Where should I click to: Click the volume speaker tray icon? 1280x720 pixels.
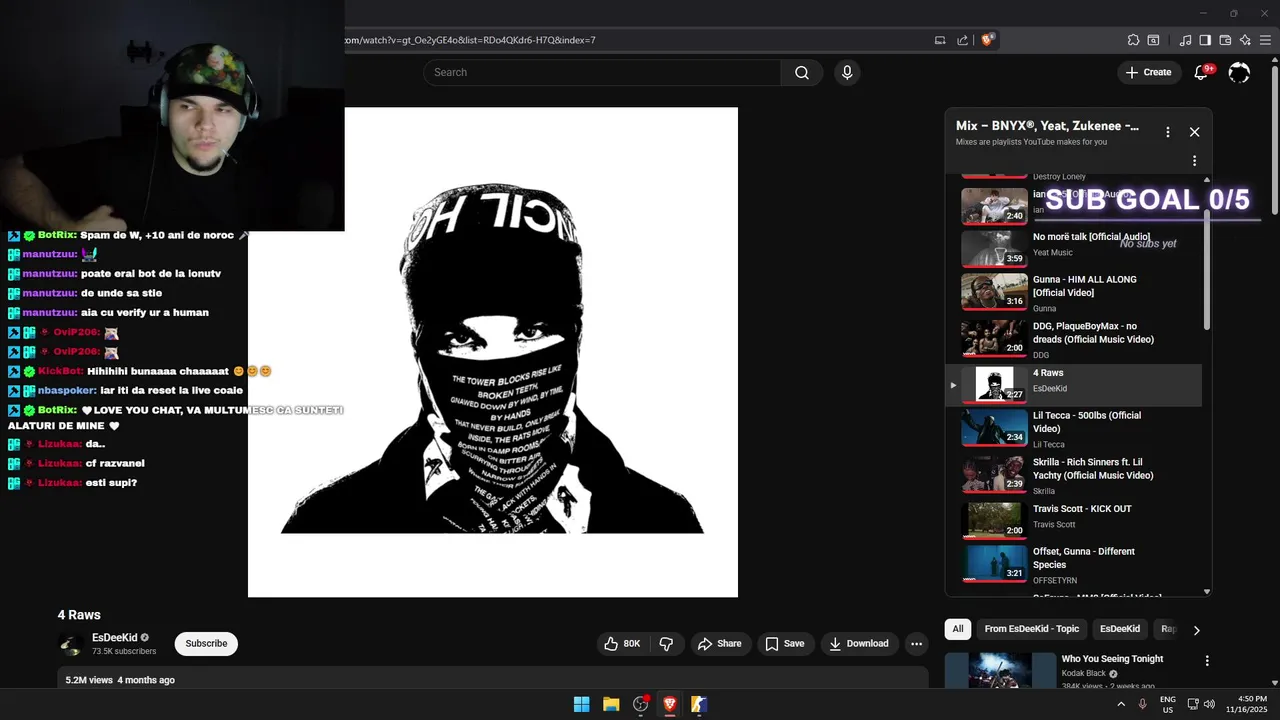[1209, 704]
